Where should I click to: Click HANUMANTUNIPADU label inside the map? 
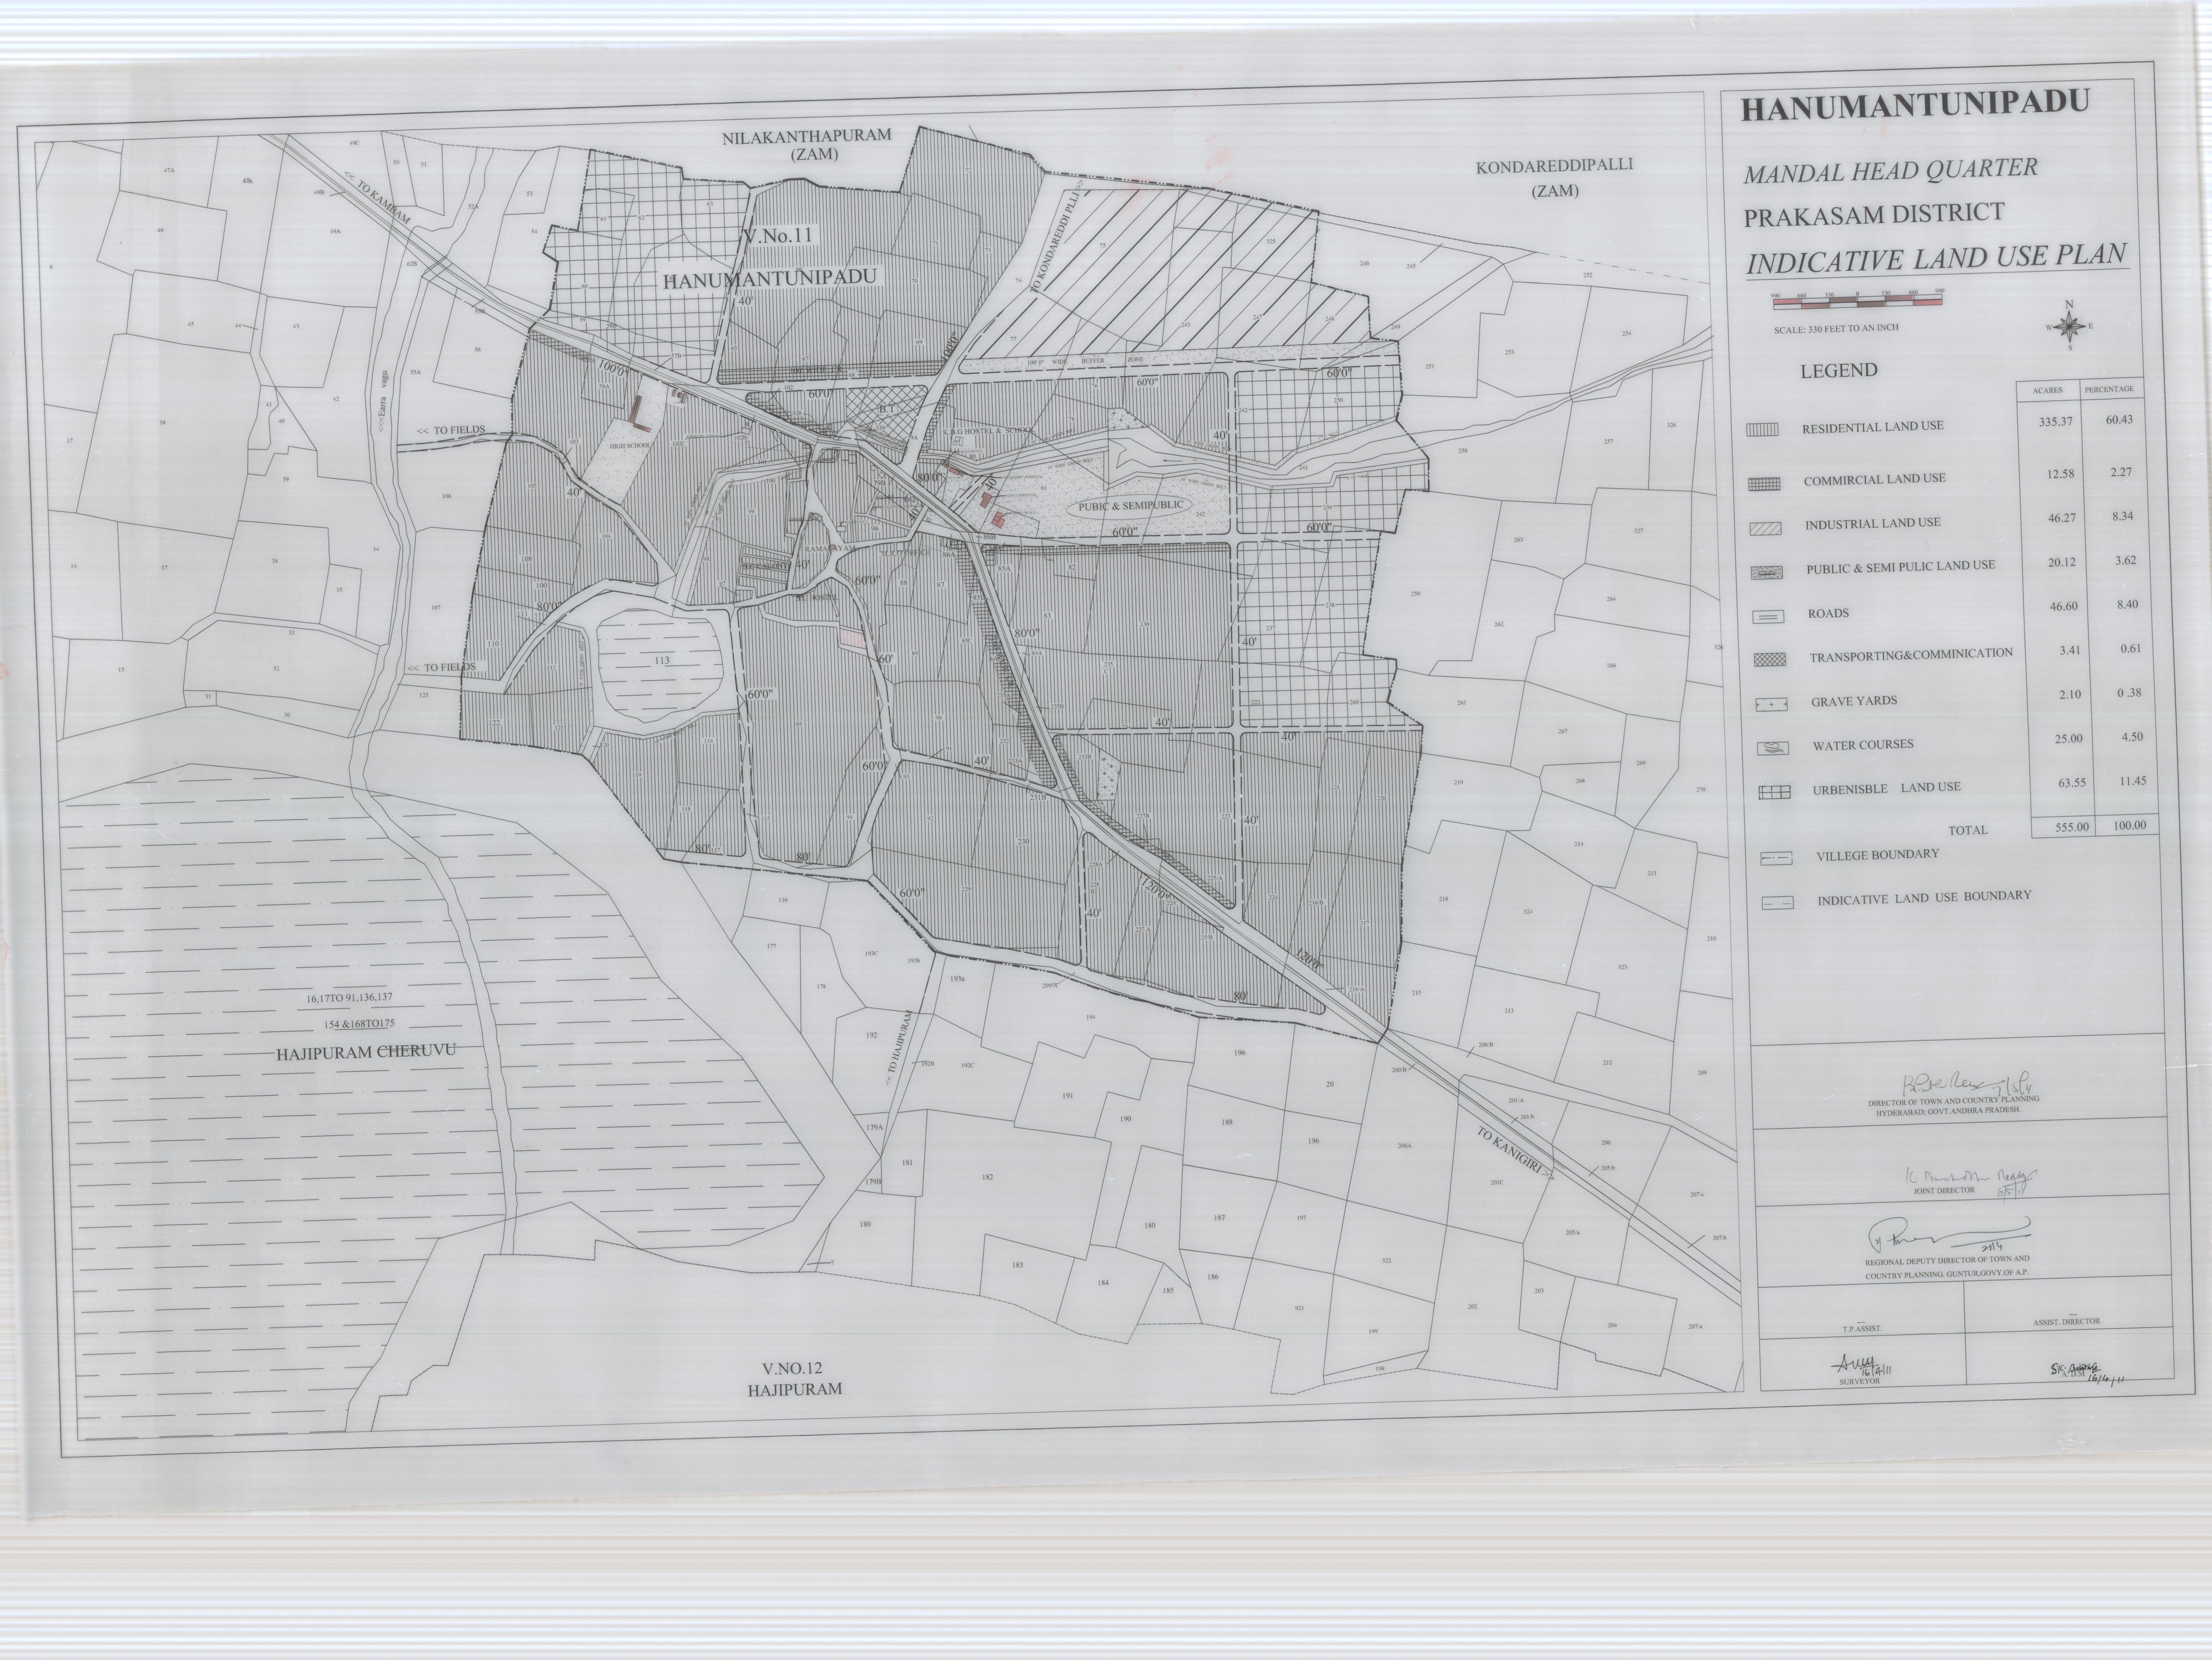[769, 278]
